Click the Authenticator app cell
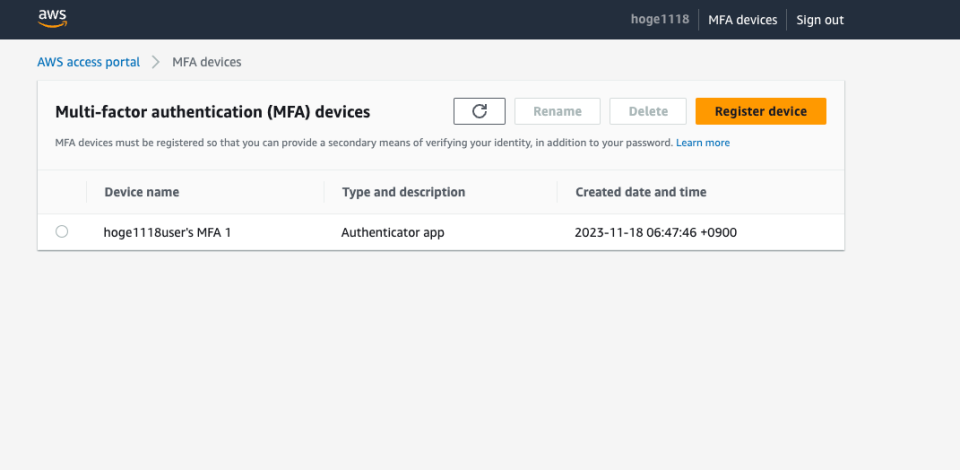This screenshot has height=470, width=960. [392, 233]
